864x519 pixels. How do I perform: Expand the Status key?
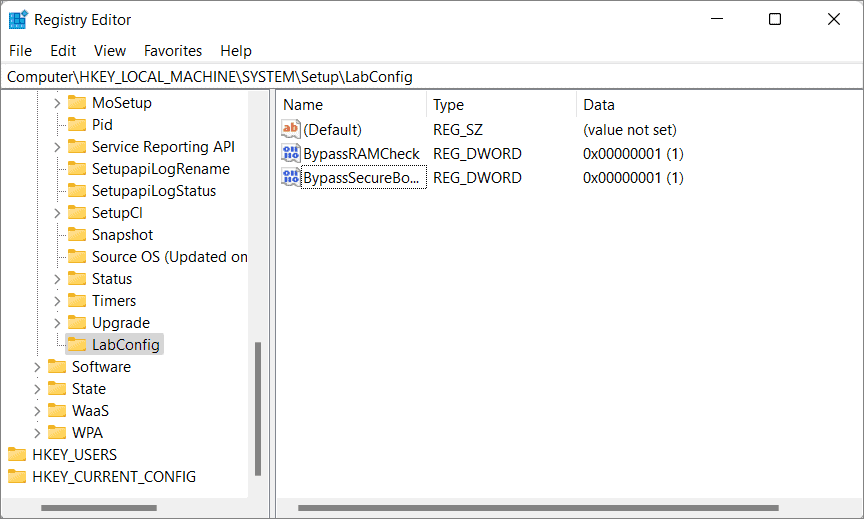(57, 279)
